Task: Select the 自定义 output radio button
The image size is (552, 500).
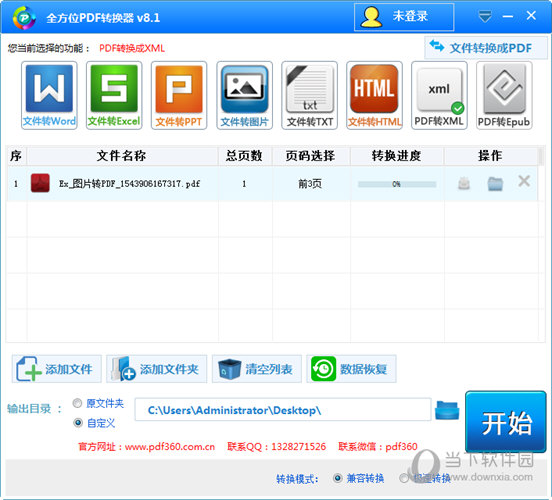Action: (x=77, y=423)
